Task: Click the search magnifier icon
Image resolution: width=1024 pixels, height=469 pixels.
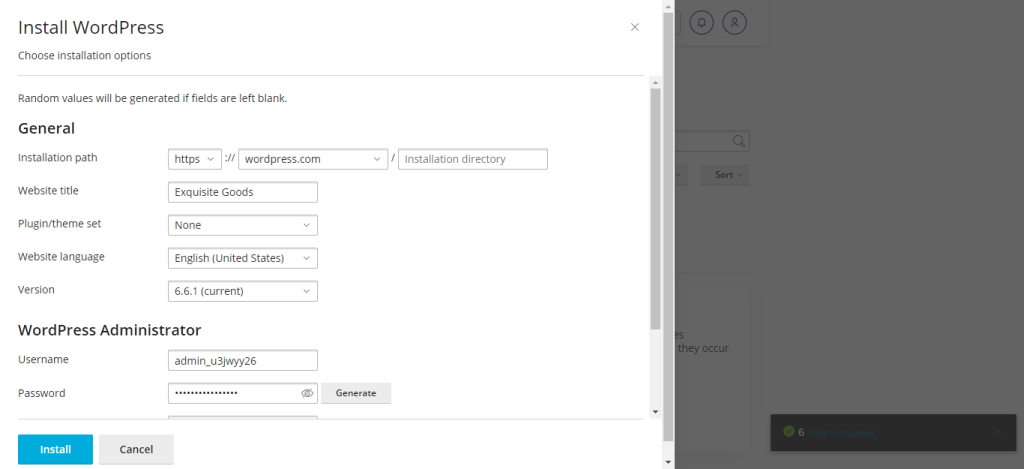Action: coord(739,141)
